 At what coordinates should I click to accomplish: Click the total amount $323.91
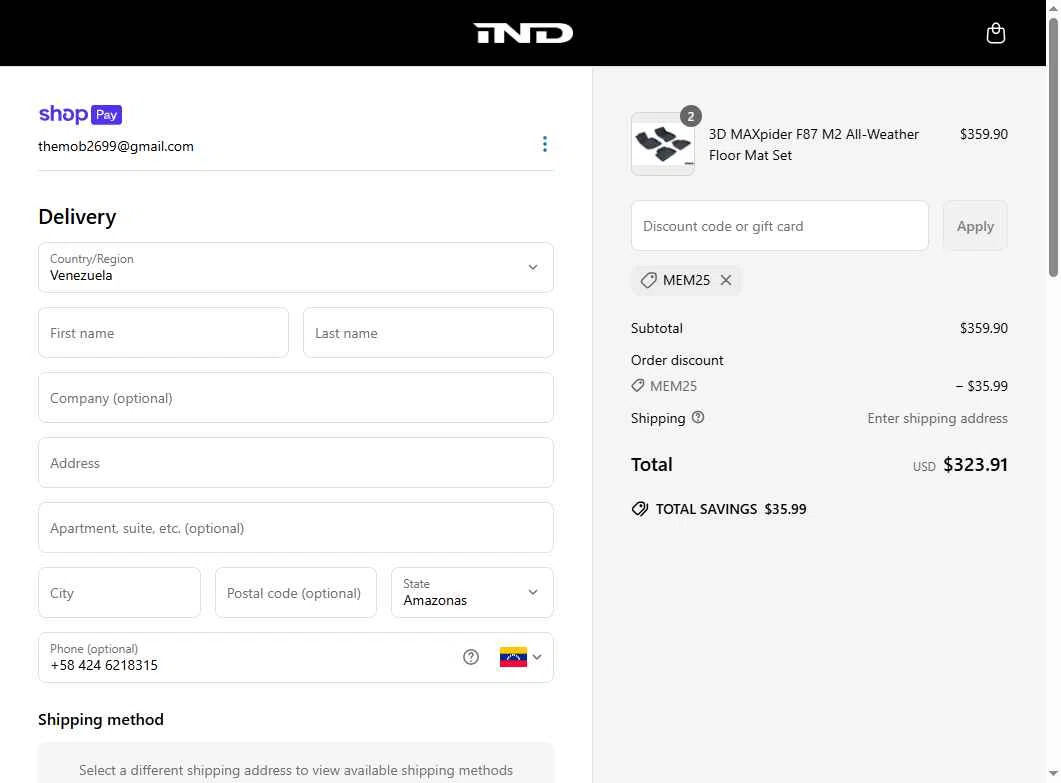975,465
